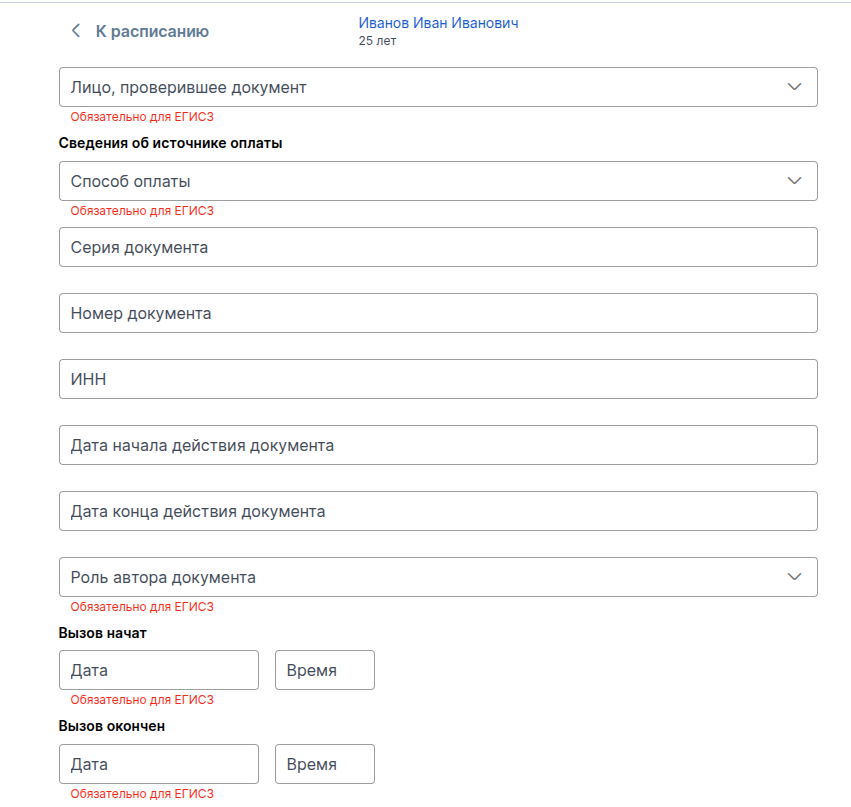Open patient Иванов Иван Иванович profile link

(x=438, y=23)
